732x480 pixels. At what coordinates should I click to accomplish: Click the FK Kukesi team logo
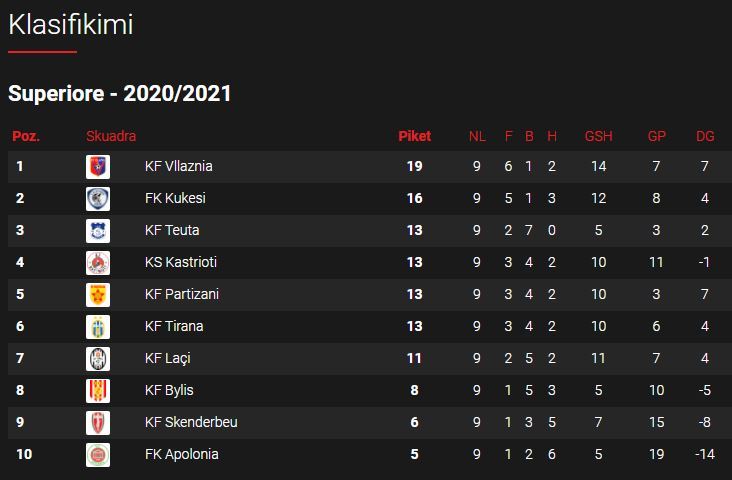coord(98,199)
